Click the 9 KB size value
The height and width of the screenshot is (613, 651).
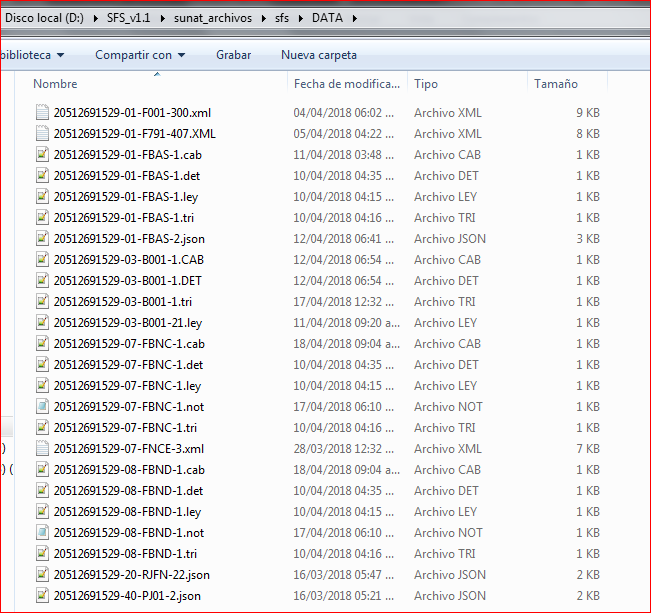588,113
